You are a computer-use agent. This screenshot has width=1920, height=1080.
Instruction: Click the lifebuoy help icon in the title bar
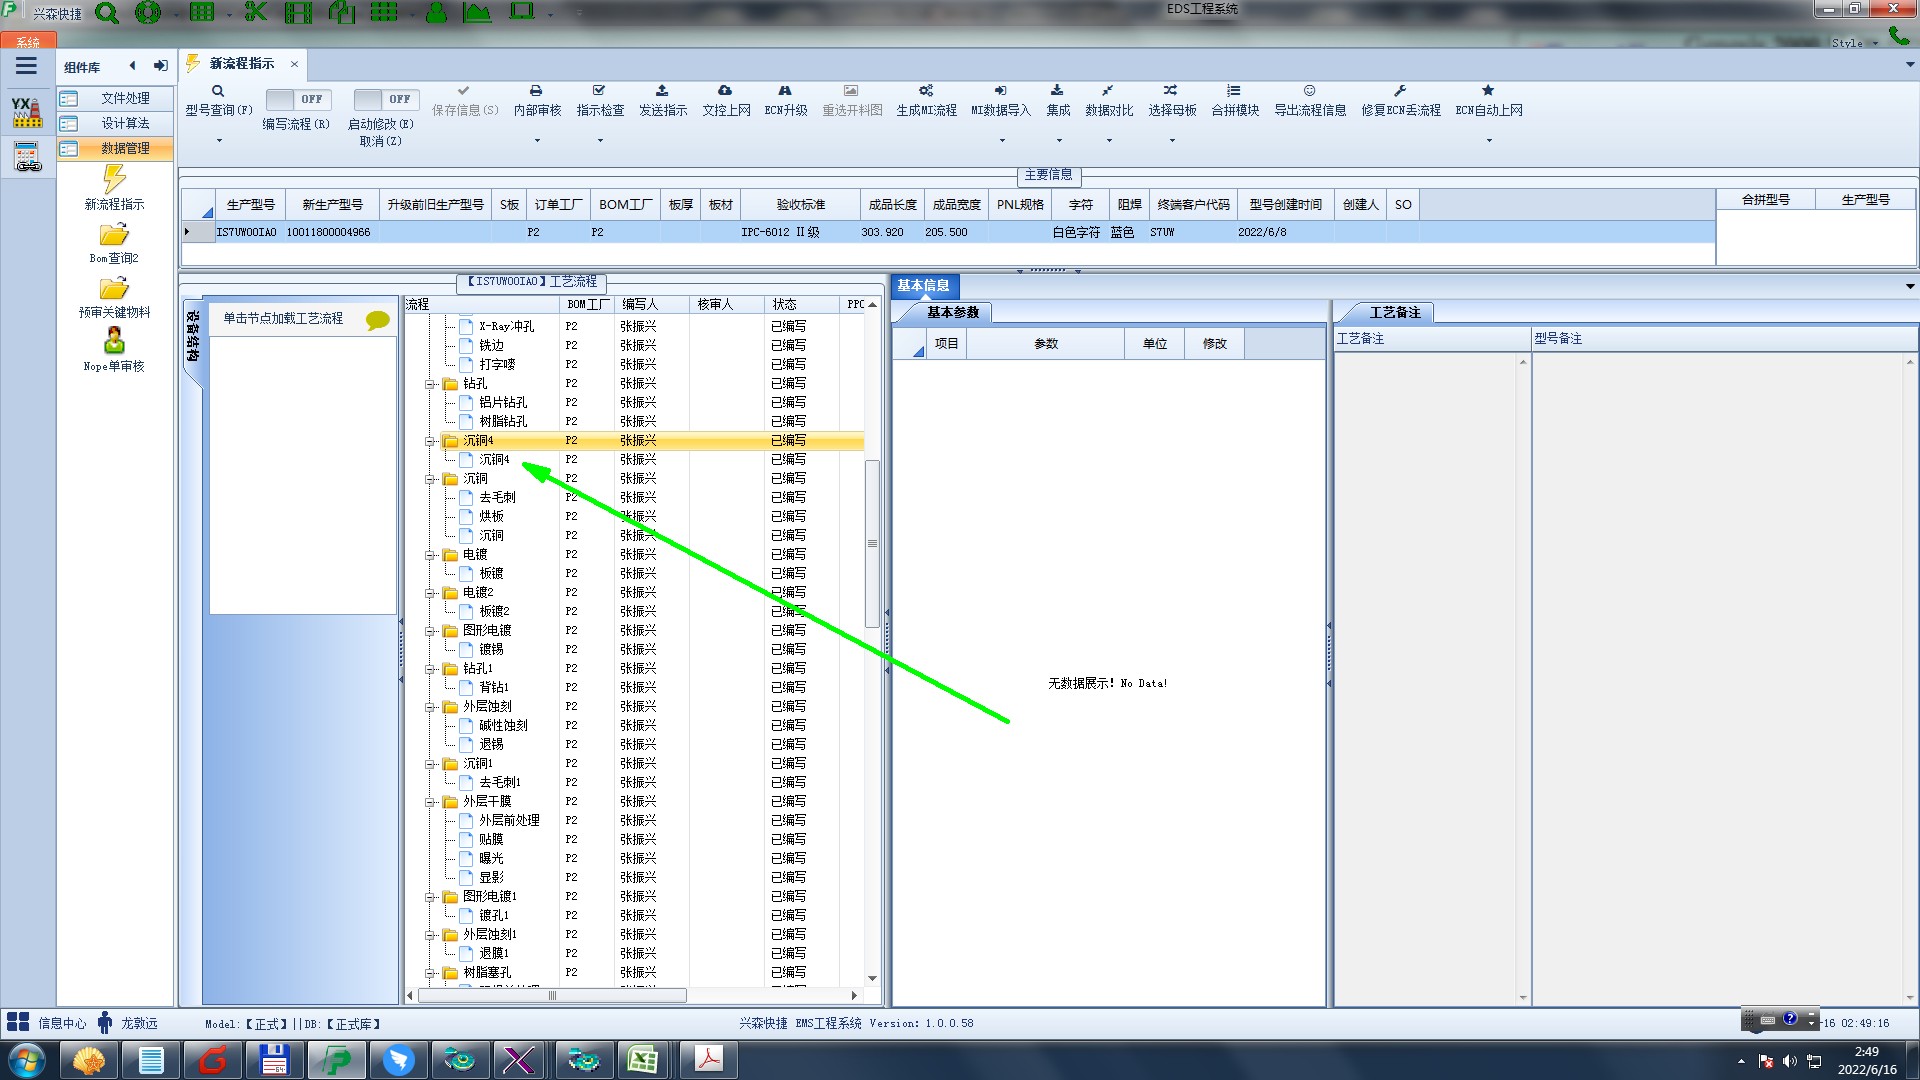(x=148, y=13)
